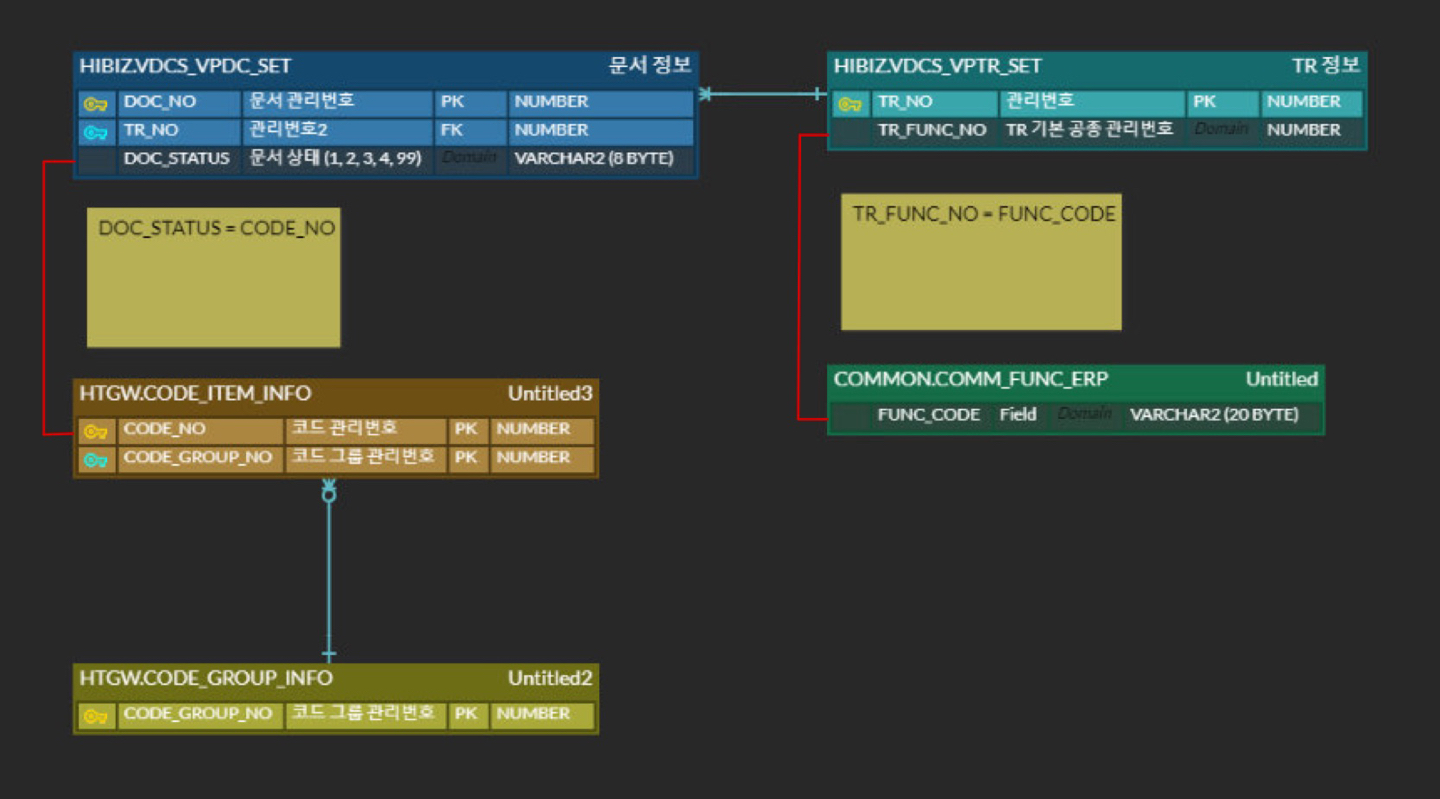1440x799 pixels.
Task: Click the '문서 관리번호' column comment
Action: click(x=302, y=101)
